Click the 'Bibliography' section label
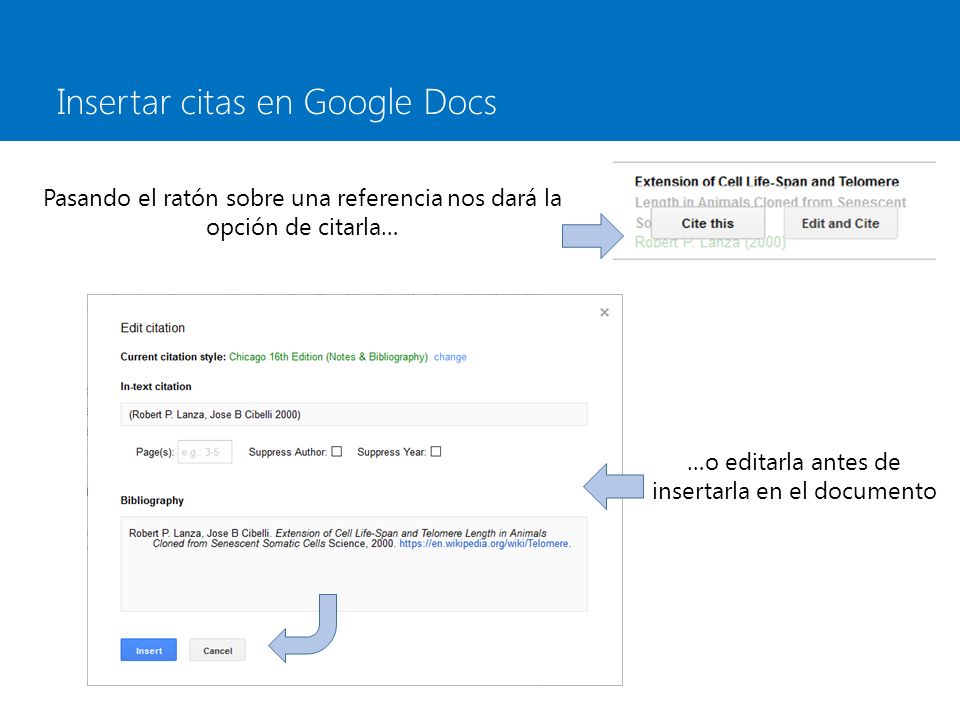The width and height of the screenshot is (960, 720). (152, 501)
